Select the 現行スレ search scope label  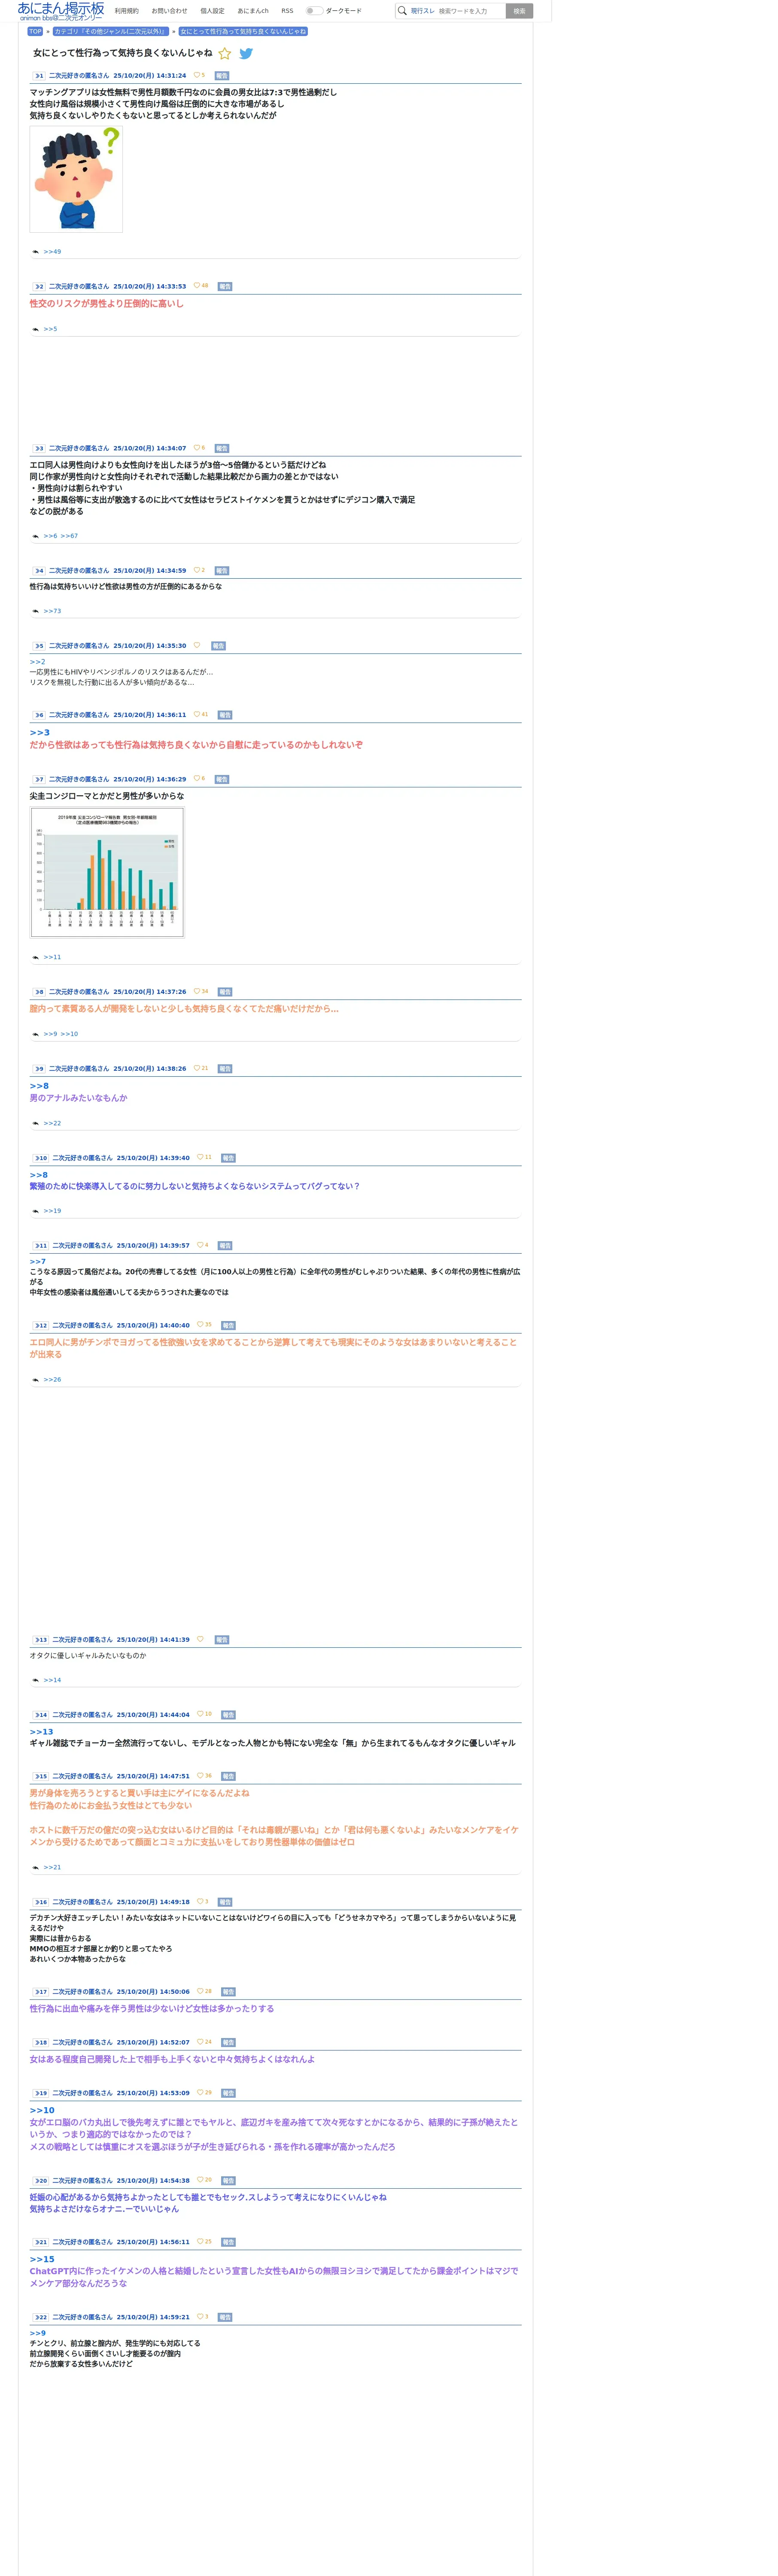(x=422, y=11)
